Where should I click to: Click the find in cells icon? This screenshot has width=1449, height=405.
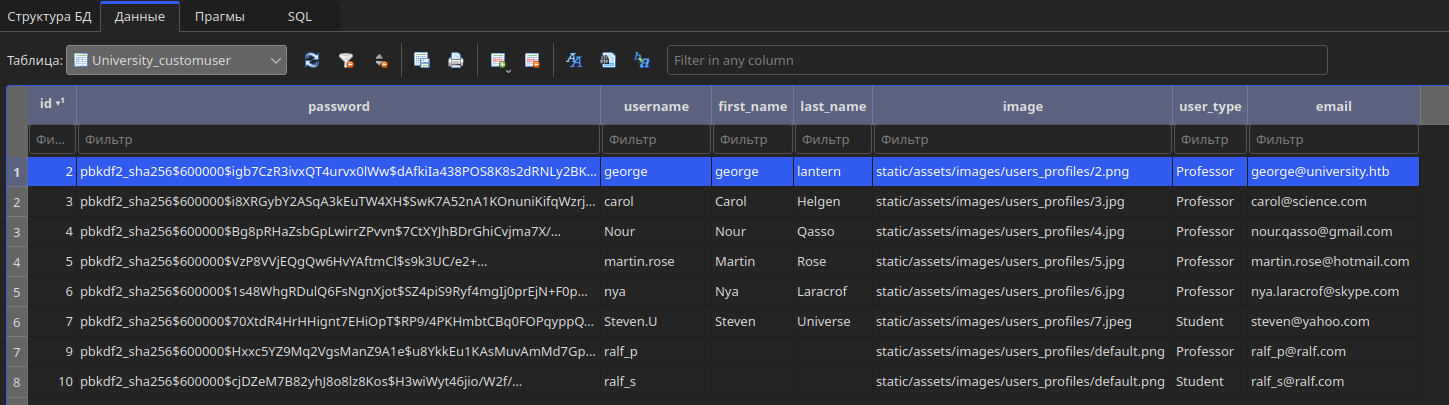coord(608,60)
